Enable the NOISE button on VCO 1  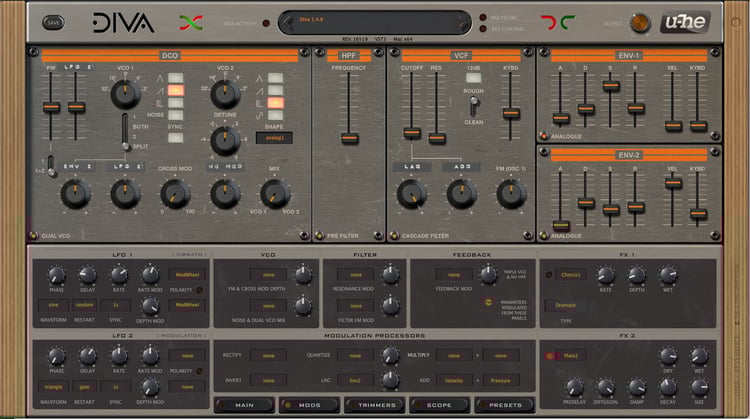175,115
